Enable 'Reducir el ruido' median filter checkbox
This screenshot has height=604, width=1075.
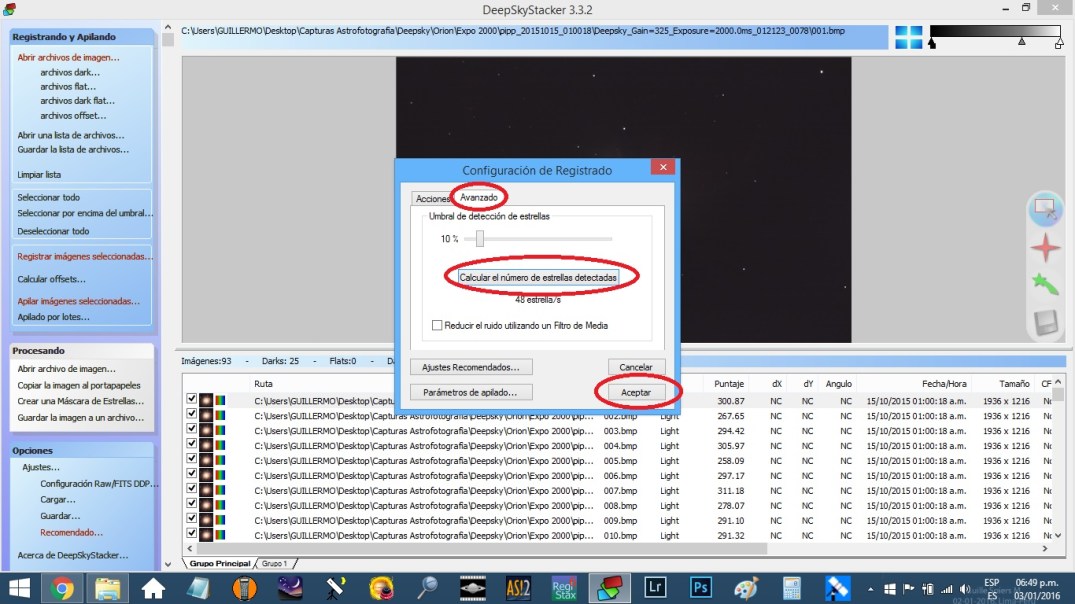tap(437, 325)
